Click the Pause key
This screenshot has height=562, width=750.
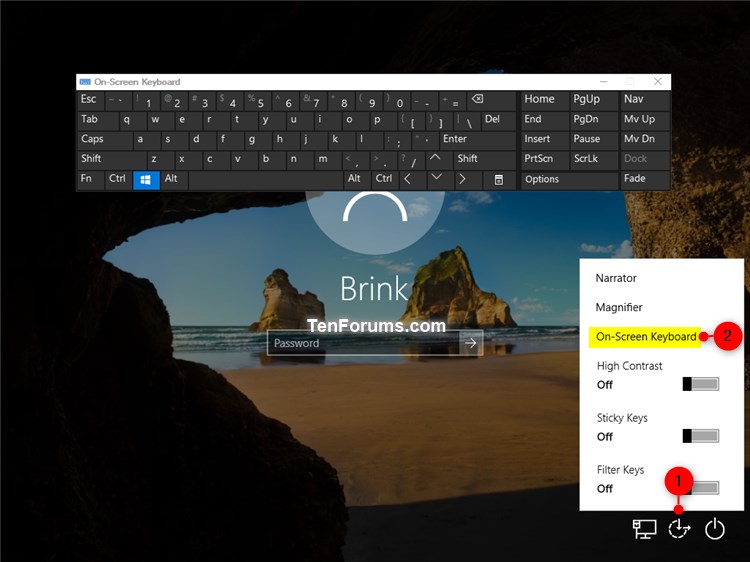pyautogui.click(x=594, y=141)
